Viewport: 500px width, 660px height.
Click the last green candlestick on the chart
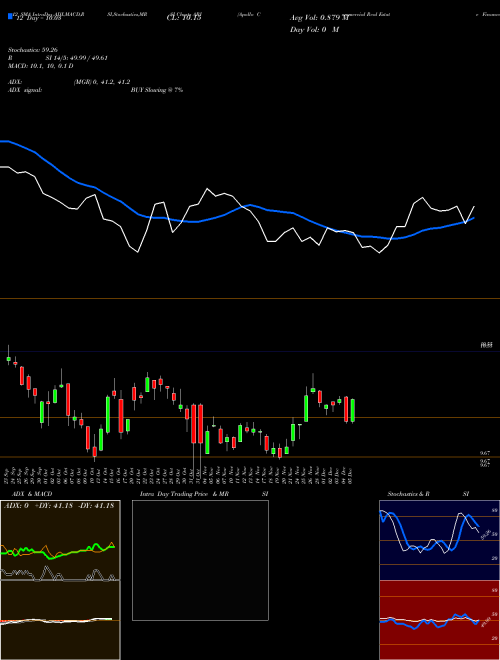(x=353, y=410)
